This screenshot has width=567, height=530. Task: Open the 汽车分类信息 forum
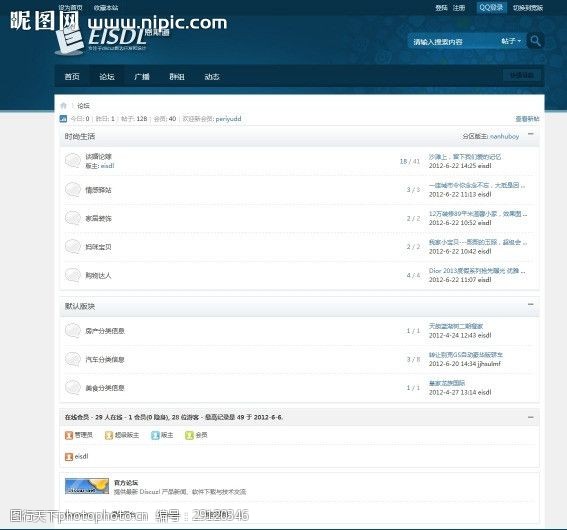point(105,360)
